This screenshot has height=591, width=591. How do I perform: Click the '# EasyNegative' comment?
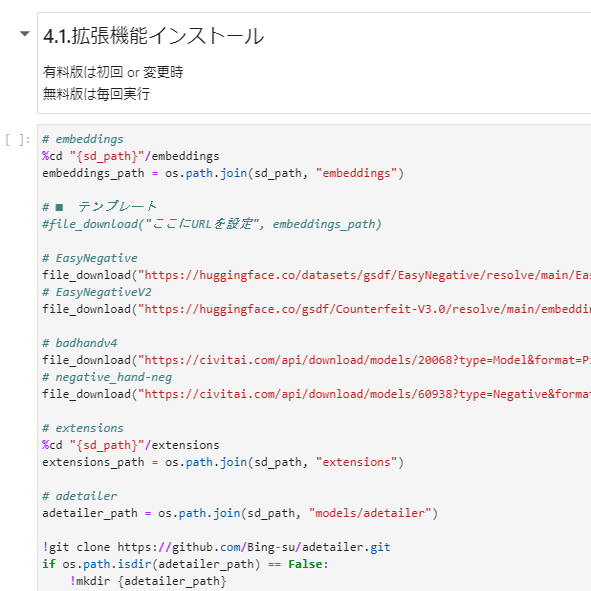(x=90, y=258)
